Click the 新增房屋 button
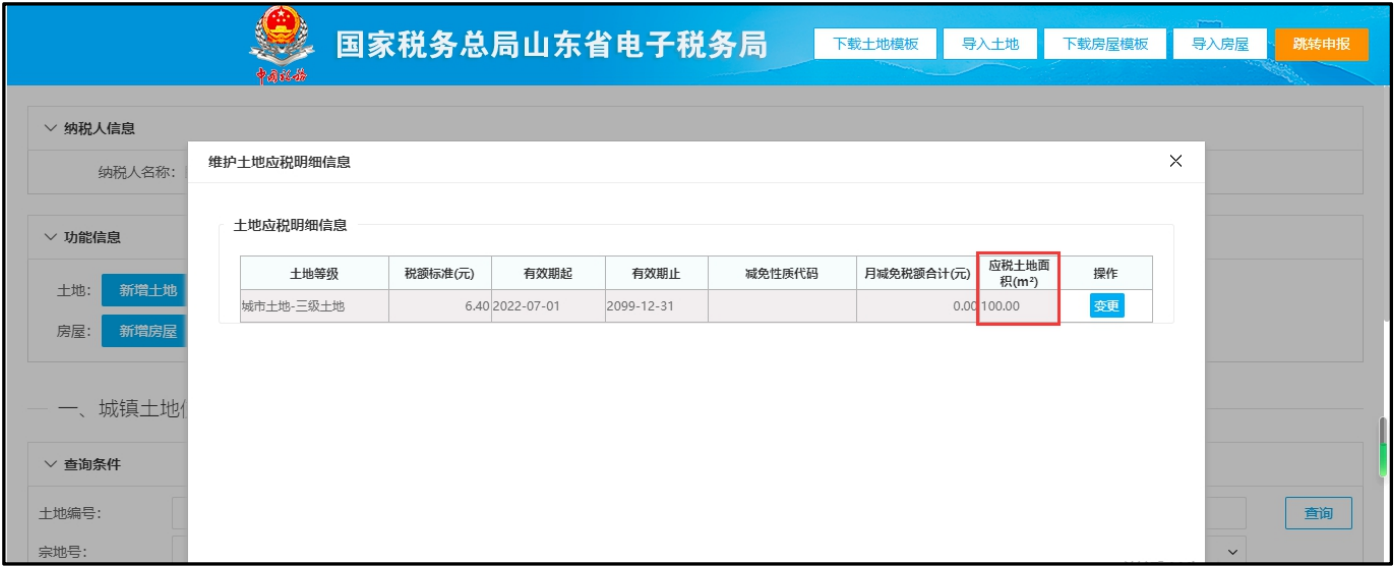 [147, 331]
